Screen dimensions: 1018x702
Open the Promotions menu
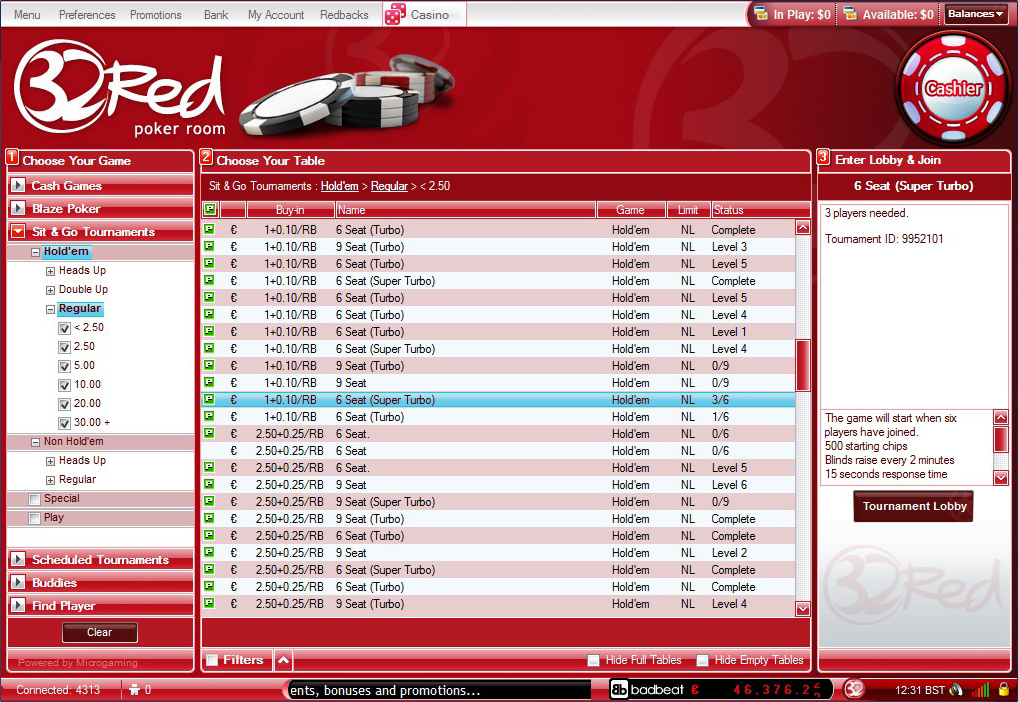coord(156,14)
